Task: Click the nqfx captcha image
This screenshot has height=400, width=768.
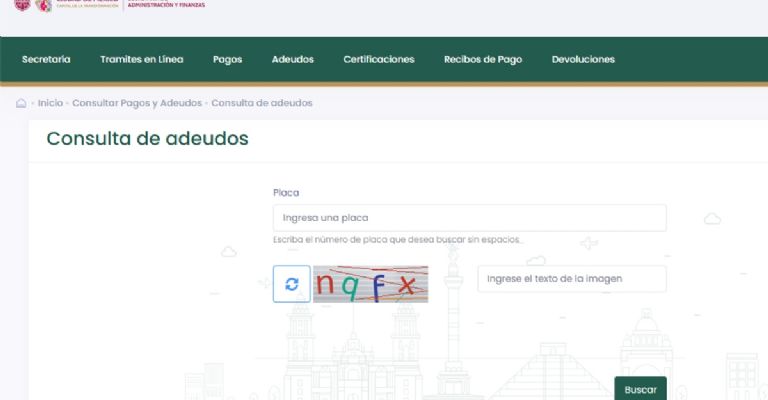Action: tap(370, 284)
